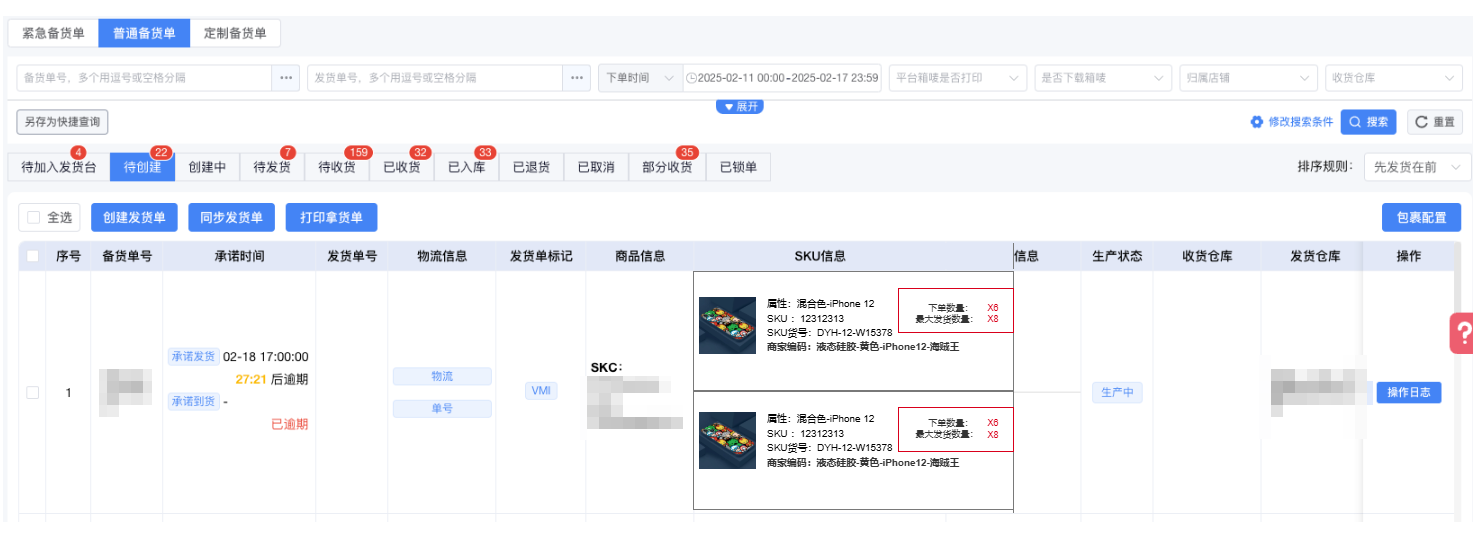Open the ellipsis next to 发货单号 field
Image resolution: width=1477 pixels, height=536 pixels.
click(x=577, y=78)
